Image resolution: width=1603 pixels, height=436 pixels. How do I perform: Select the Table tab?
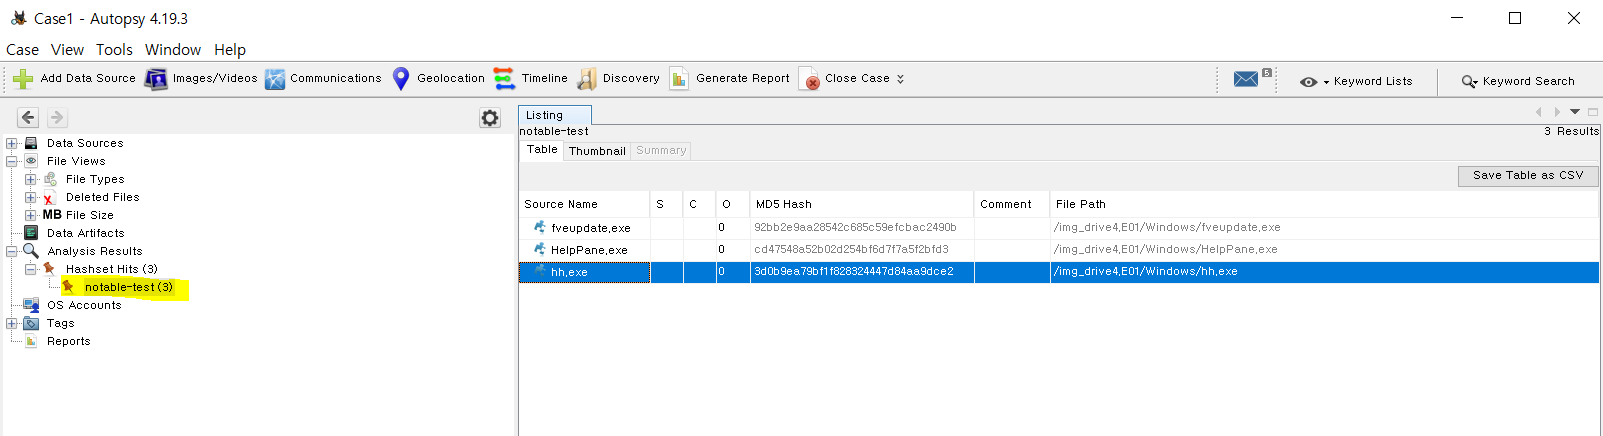click(x=542, y=149)
